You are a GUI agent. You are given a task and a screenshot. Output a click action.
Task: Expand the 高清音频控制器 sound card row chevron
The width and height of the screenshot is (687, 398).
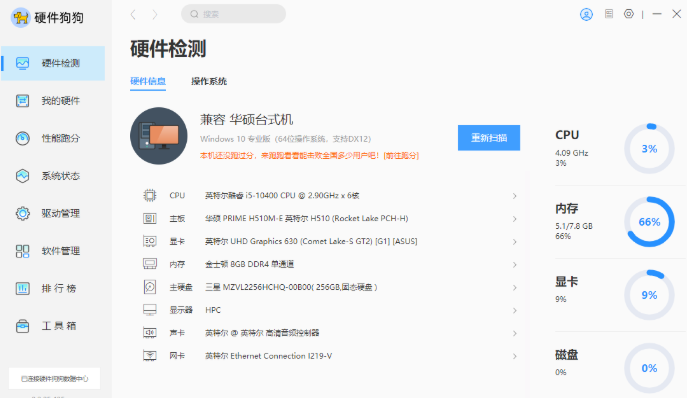pos(515,334)
